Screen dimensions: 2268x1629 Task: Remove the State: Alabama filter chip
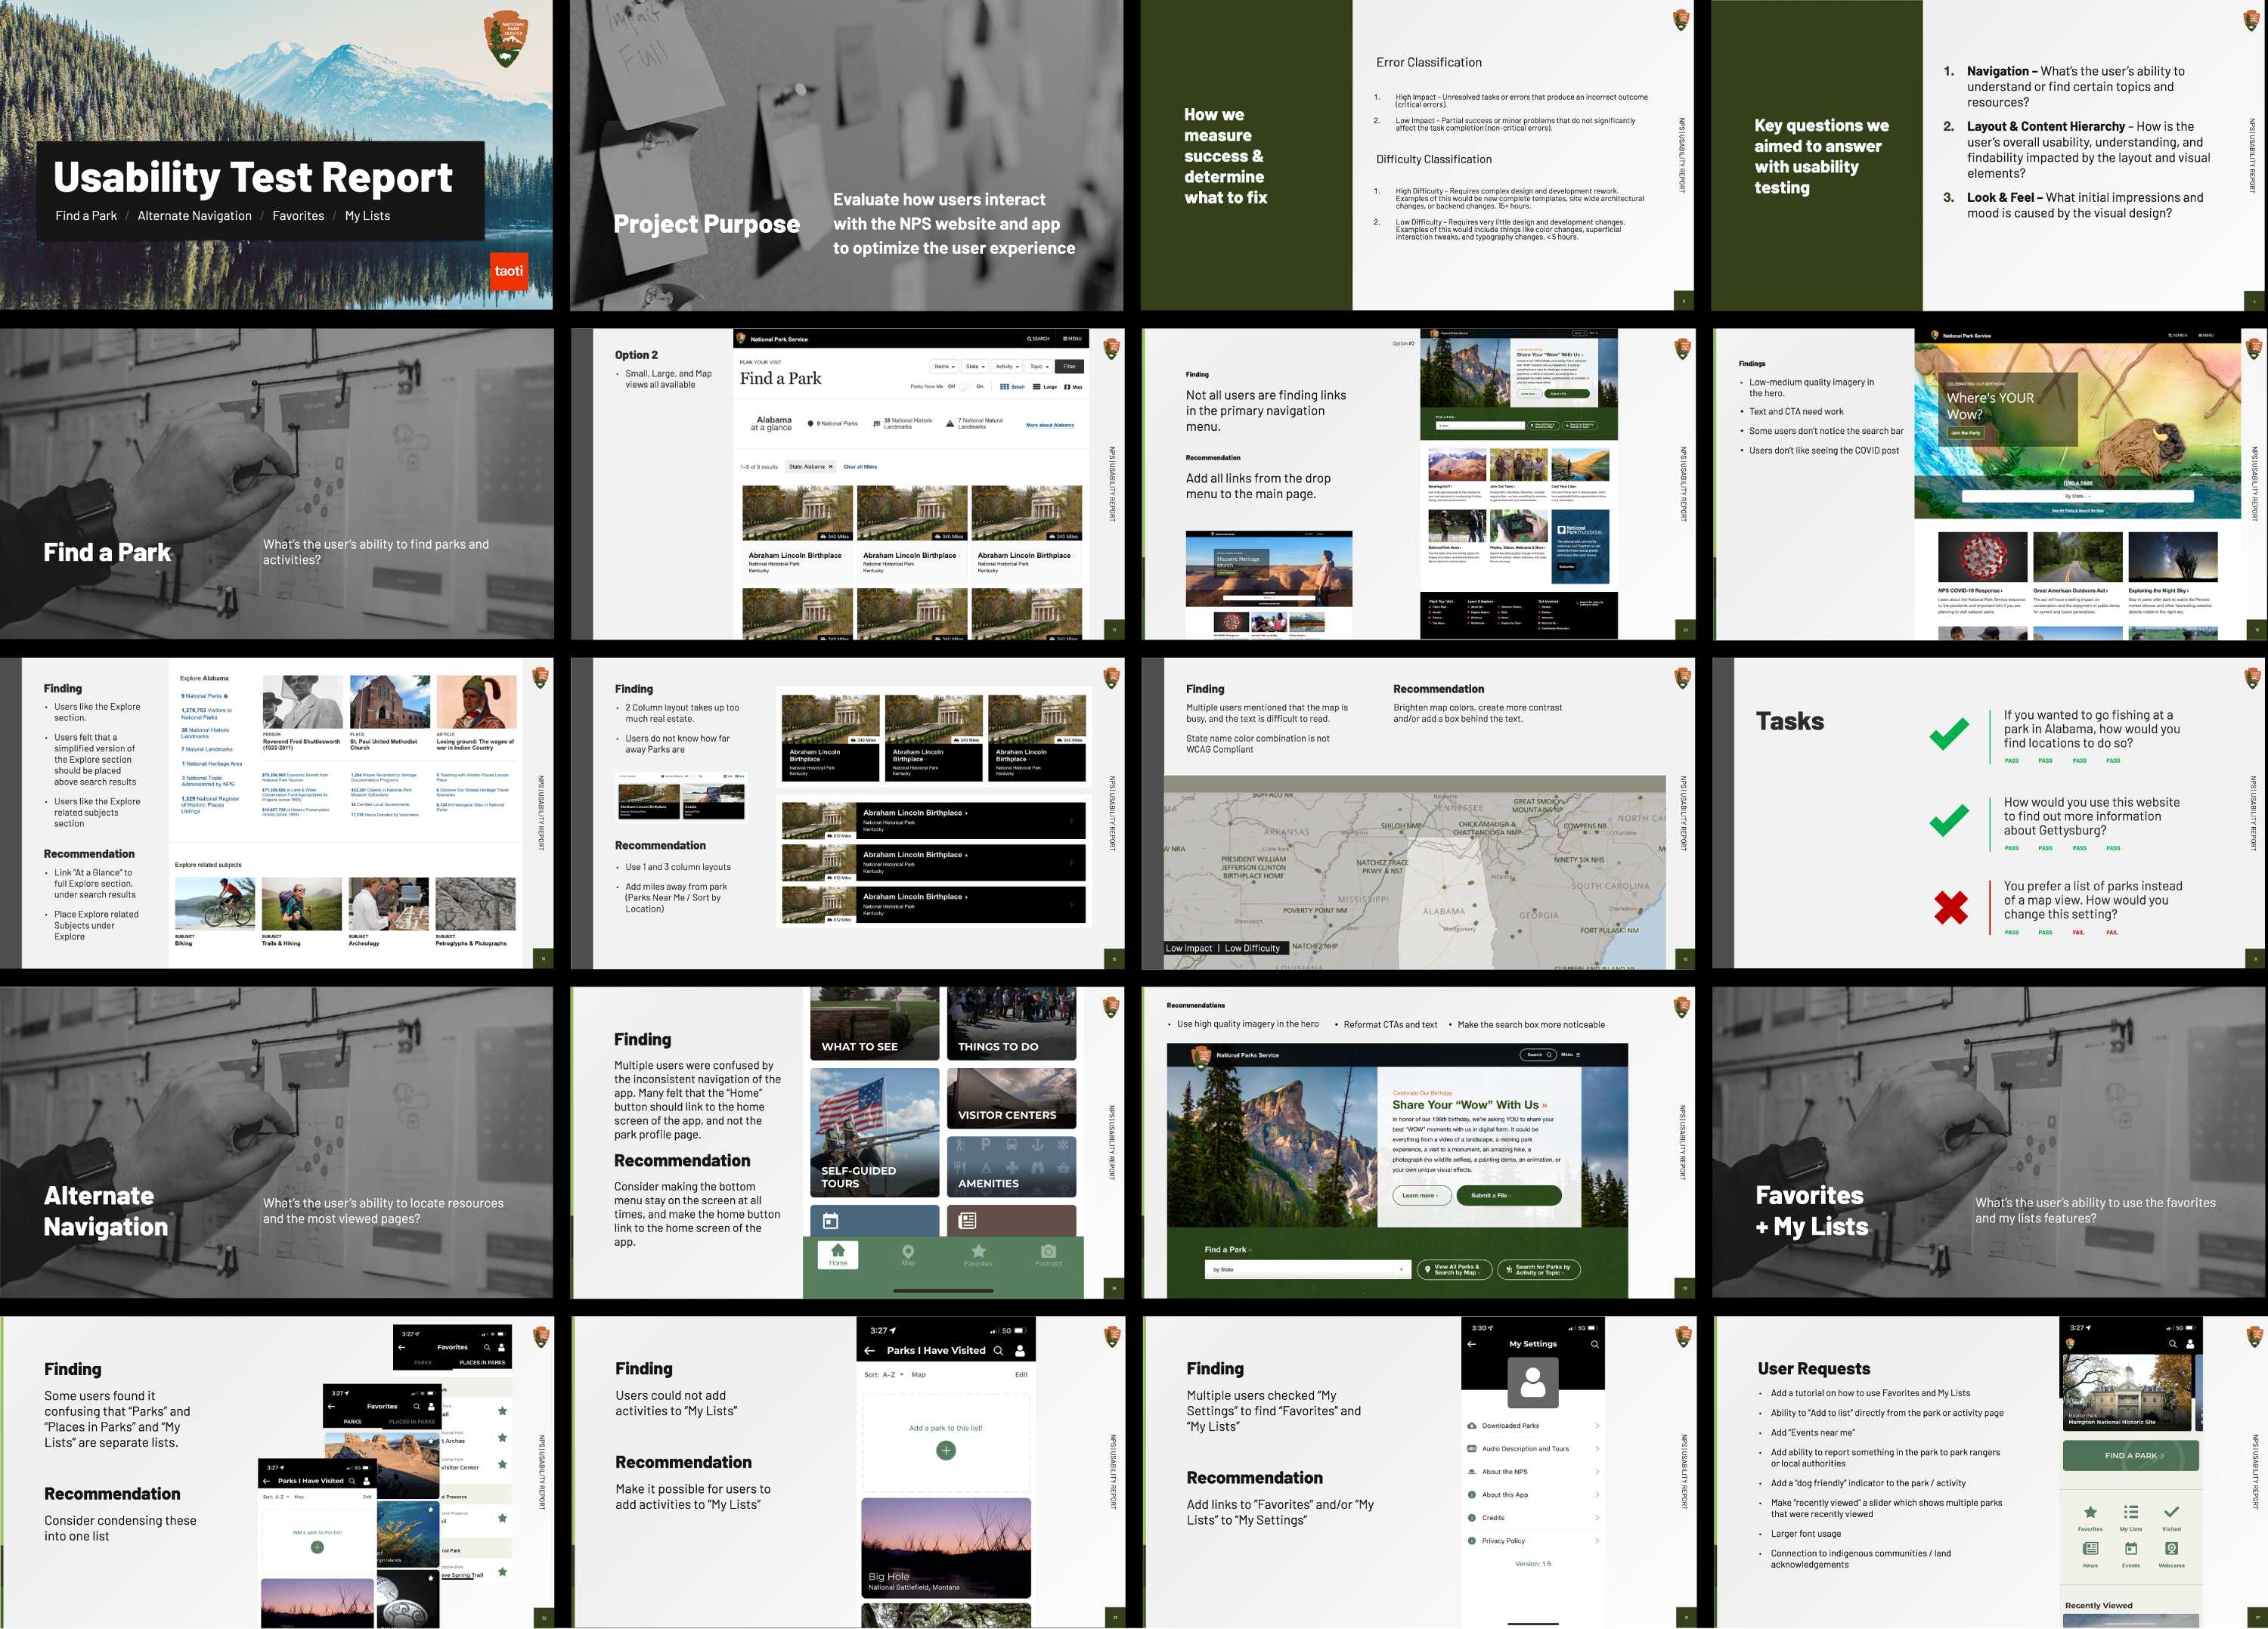(830, 467)
